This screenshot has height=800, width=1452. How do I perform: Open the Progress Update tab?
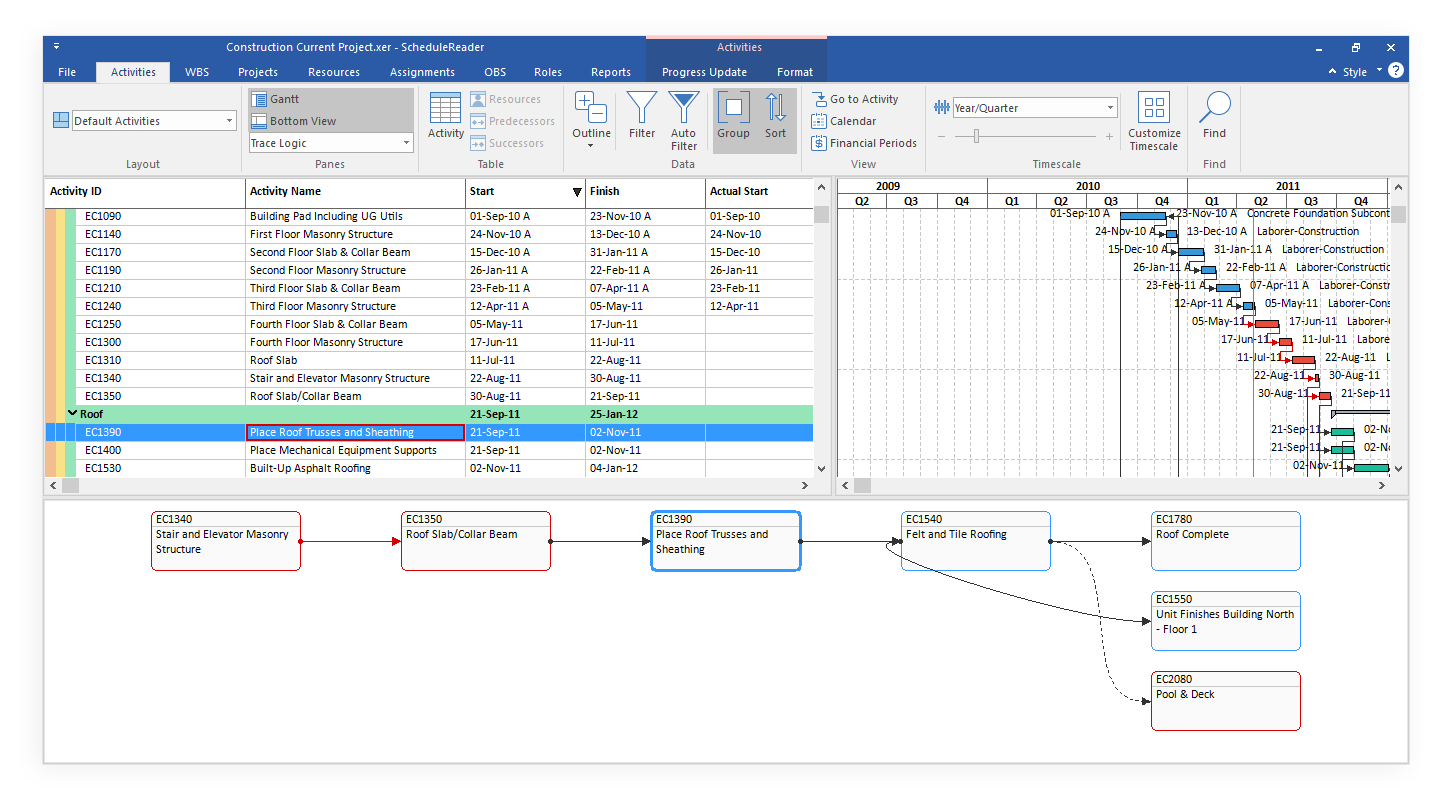(704, 72)
